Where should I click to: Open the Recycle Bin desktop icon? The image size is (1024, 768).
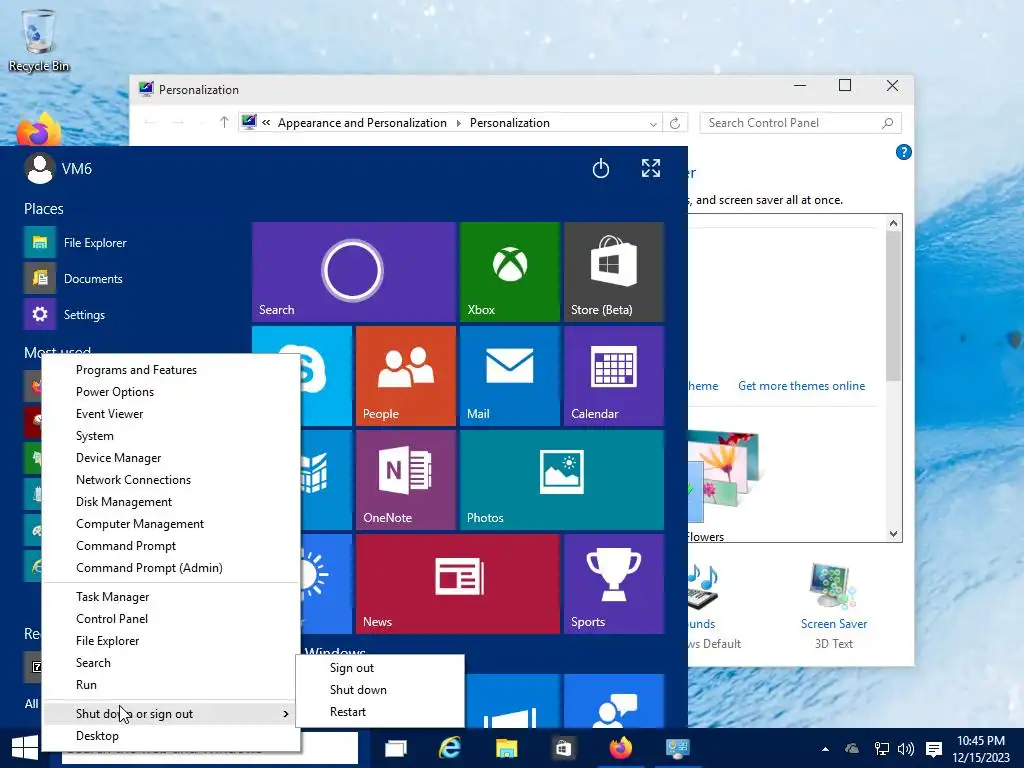click(39, 40)
